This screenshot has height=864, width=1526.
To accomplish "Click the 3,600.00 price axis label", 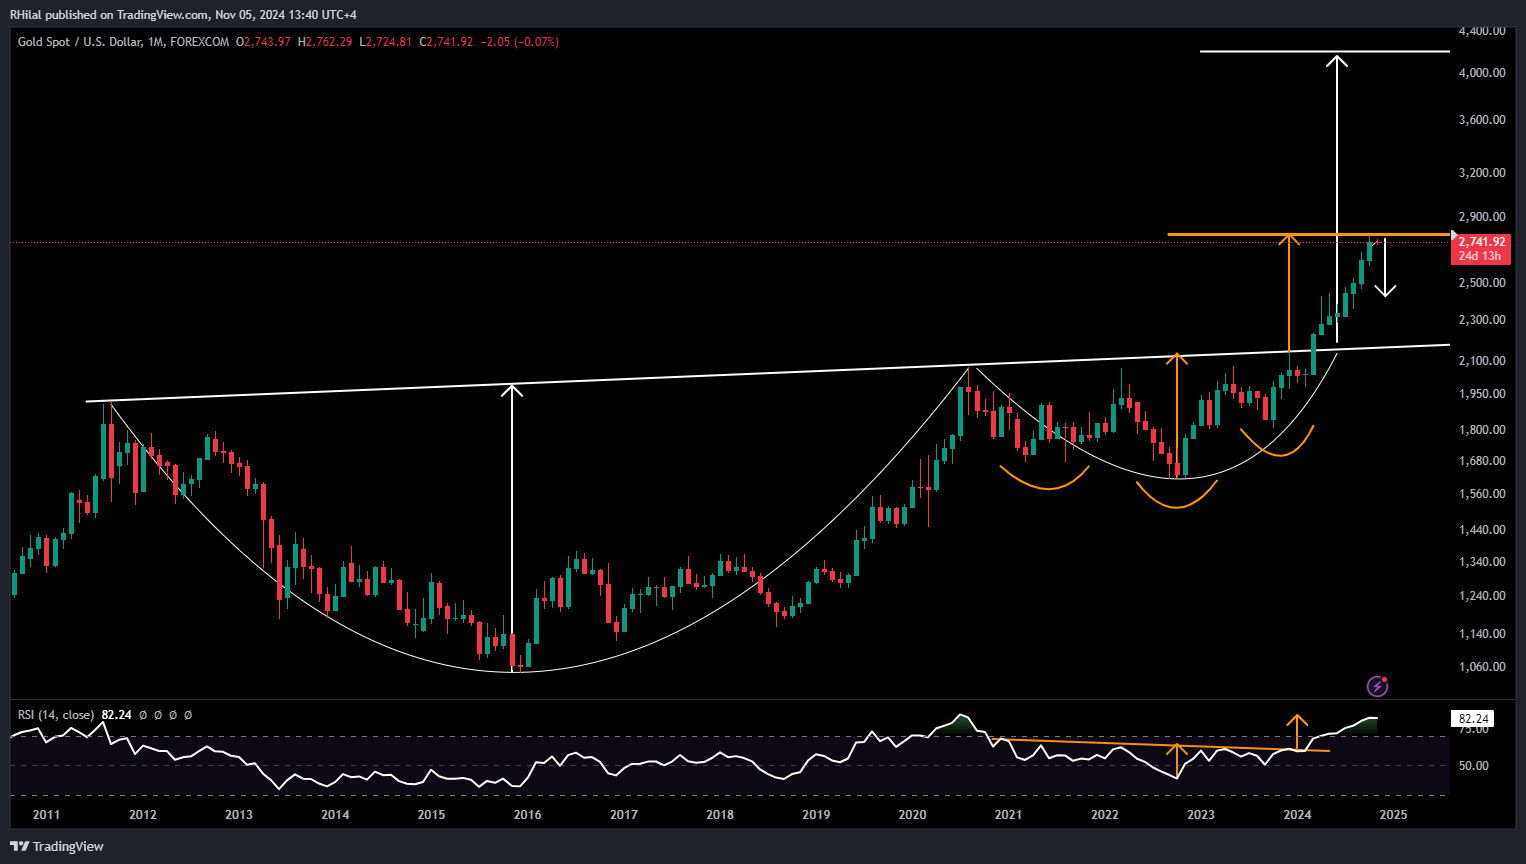I will [x=1482, y=119].
